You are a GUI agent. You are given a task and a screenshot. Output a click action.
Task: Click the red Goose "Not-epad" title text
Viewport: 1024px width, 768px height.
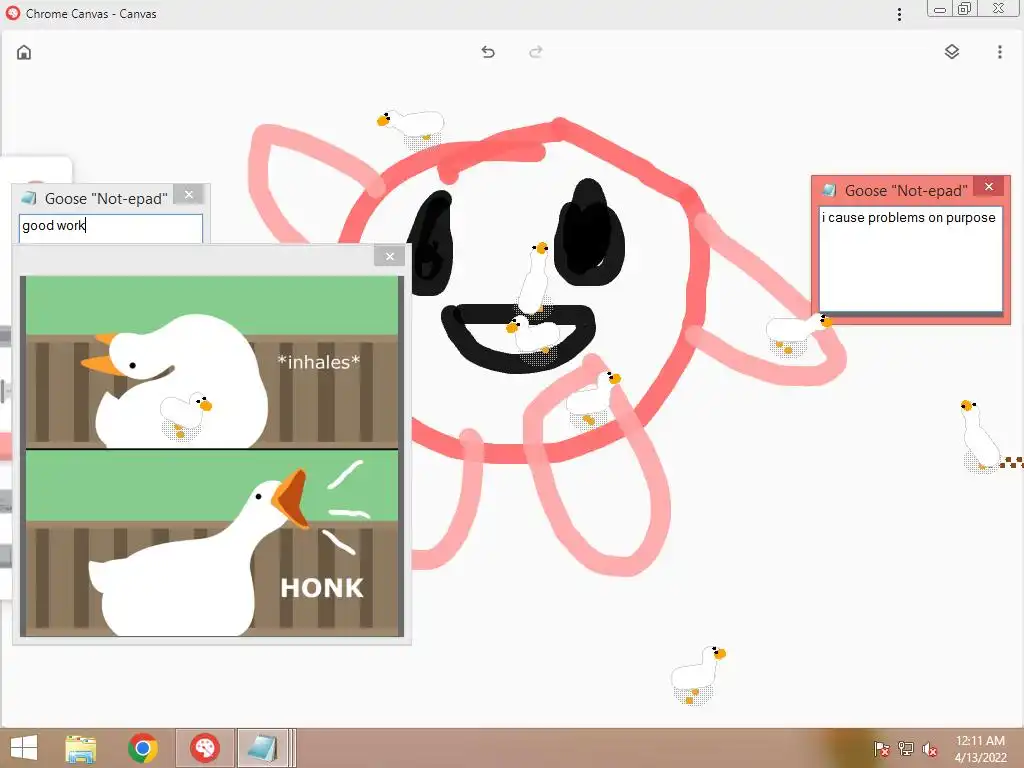(x=906, y=191)
